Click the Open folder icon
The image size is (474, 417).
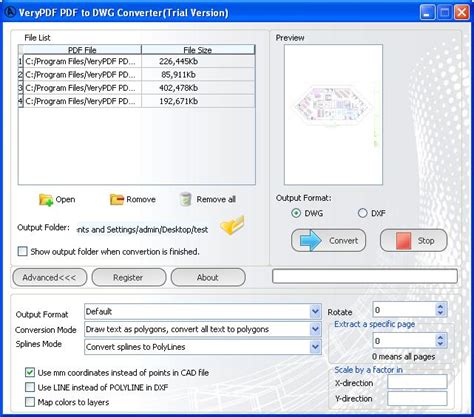pos(46,200)
